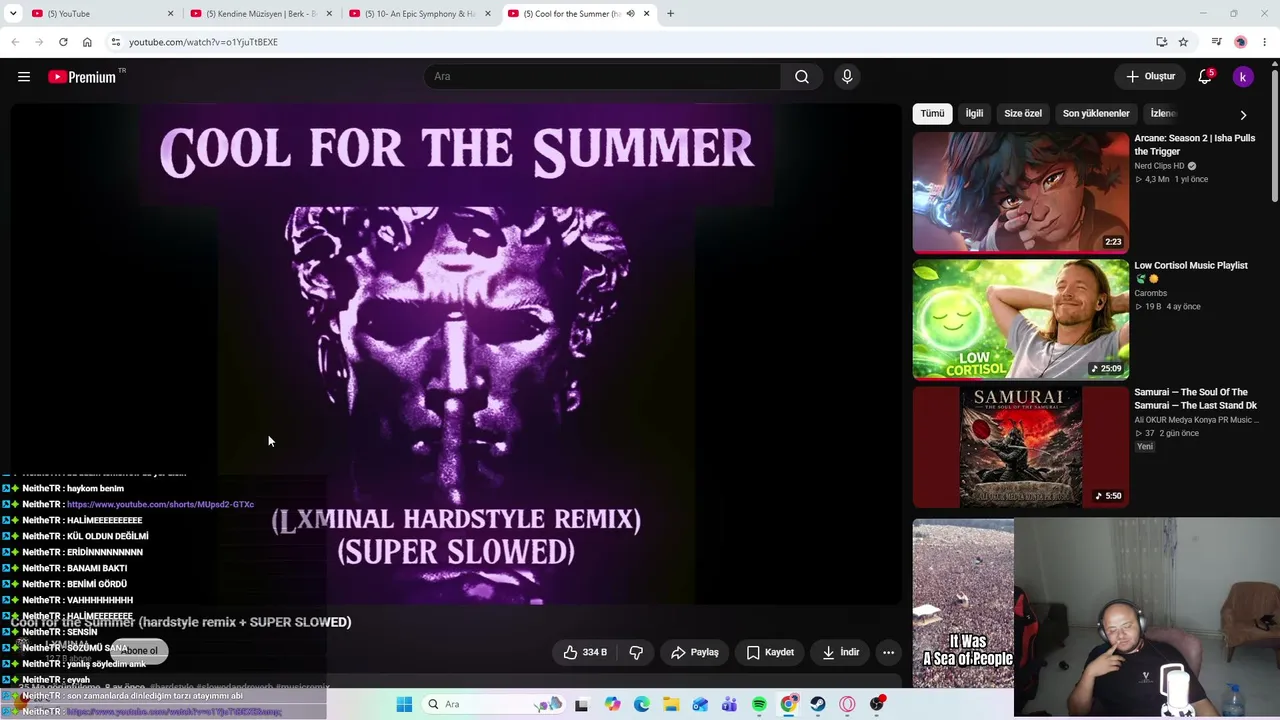Viewport: 1280px width, 720px height.
Task: Click the İndir download button
Action: tap(840, 652)
